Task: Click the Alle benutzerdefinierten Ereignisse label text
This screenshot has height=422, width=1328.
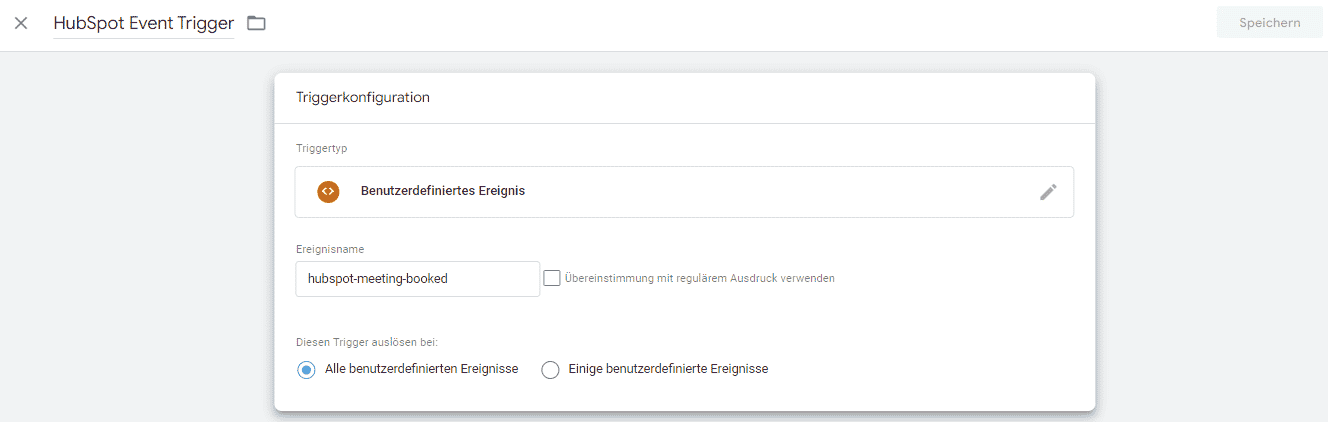Action: click(421, 369)
